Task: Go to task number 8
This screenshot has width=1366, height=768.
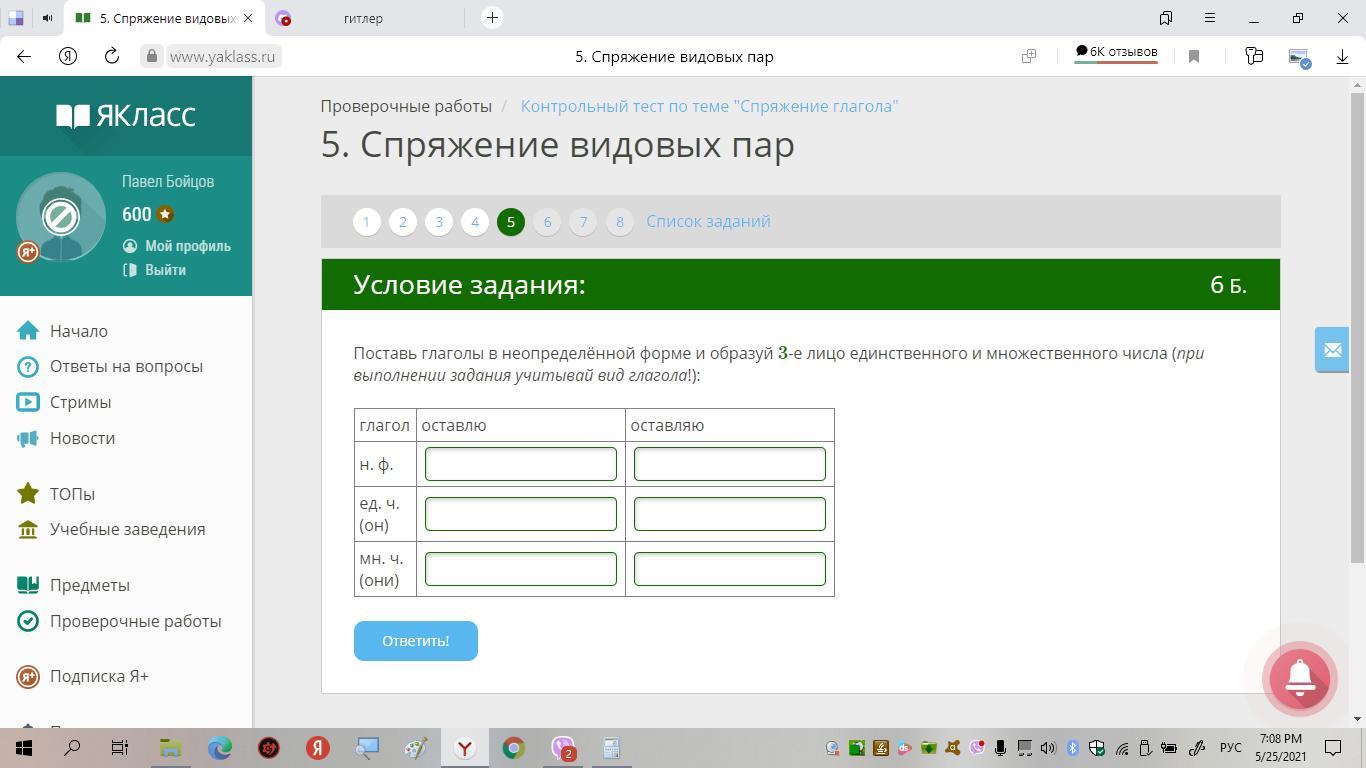Action: point(620,222)
